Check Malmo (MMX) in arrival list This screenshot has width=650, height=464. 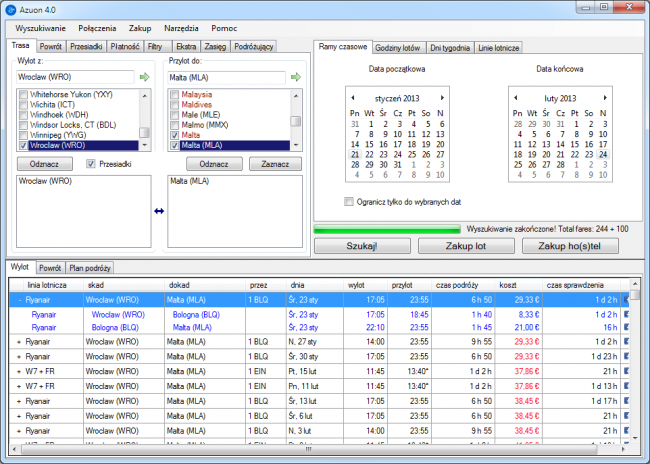[175, 123]
